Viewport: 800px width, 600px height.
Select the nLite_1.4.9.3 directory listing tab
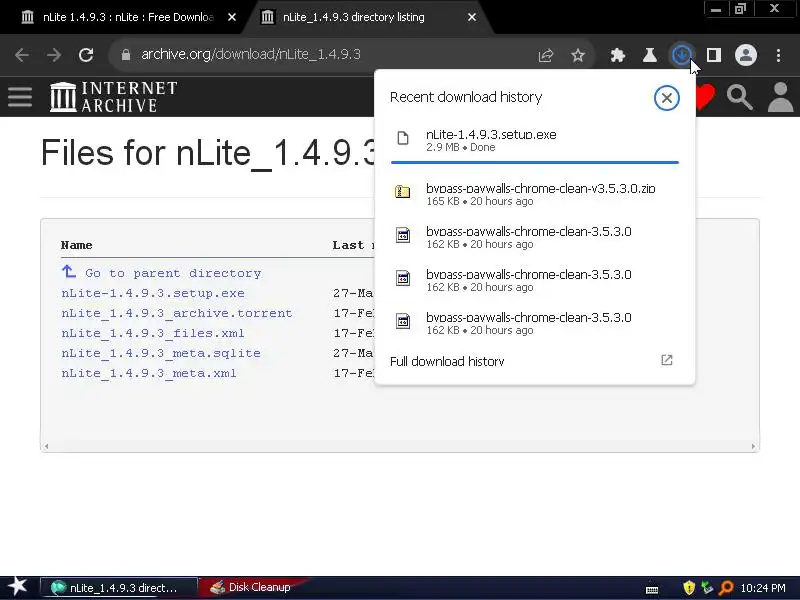[354, 17]
